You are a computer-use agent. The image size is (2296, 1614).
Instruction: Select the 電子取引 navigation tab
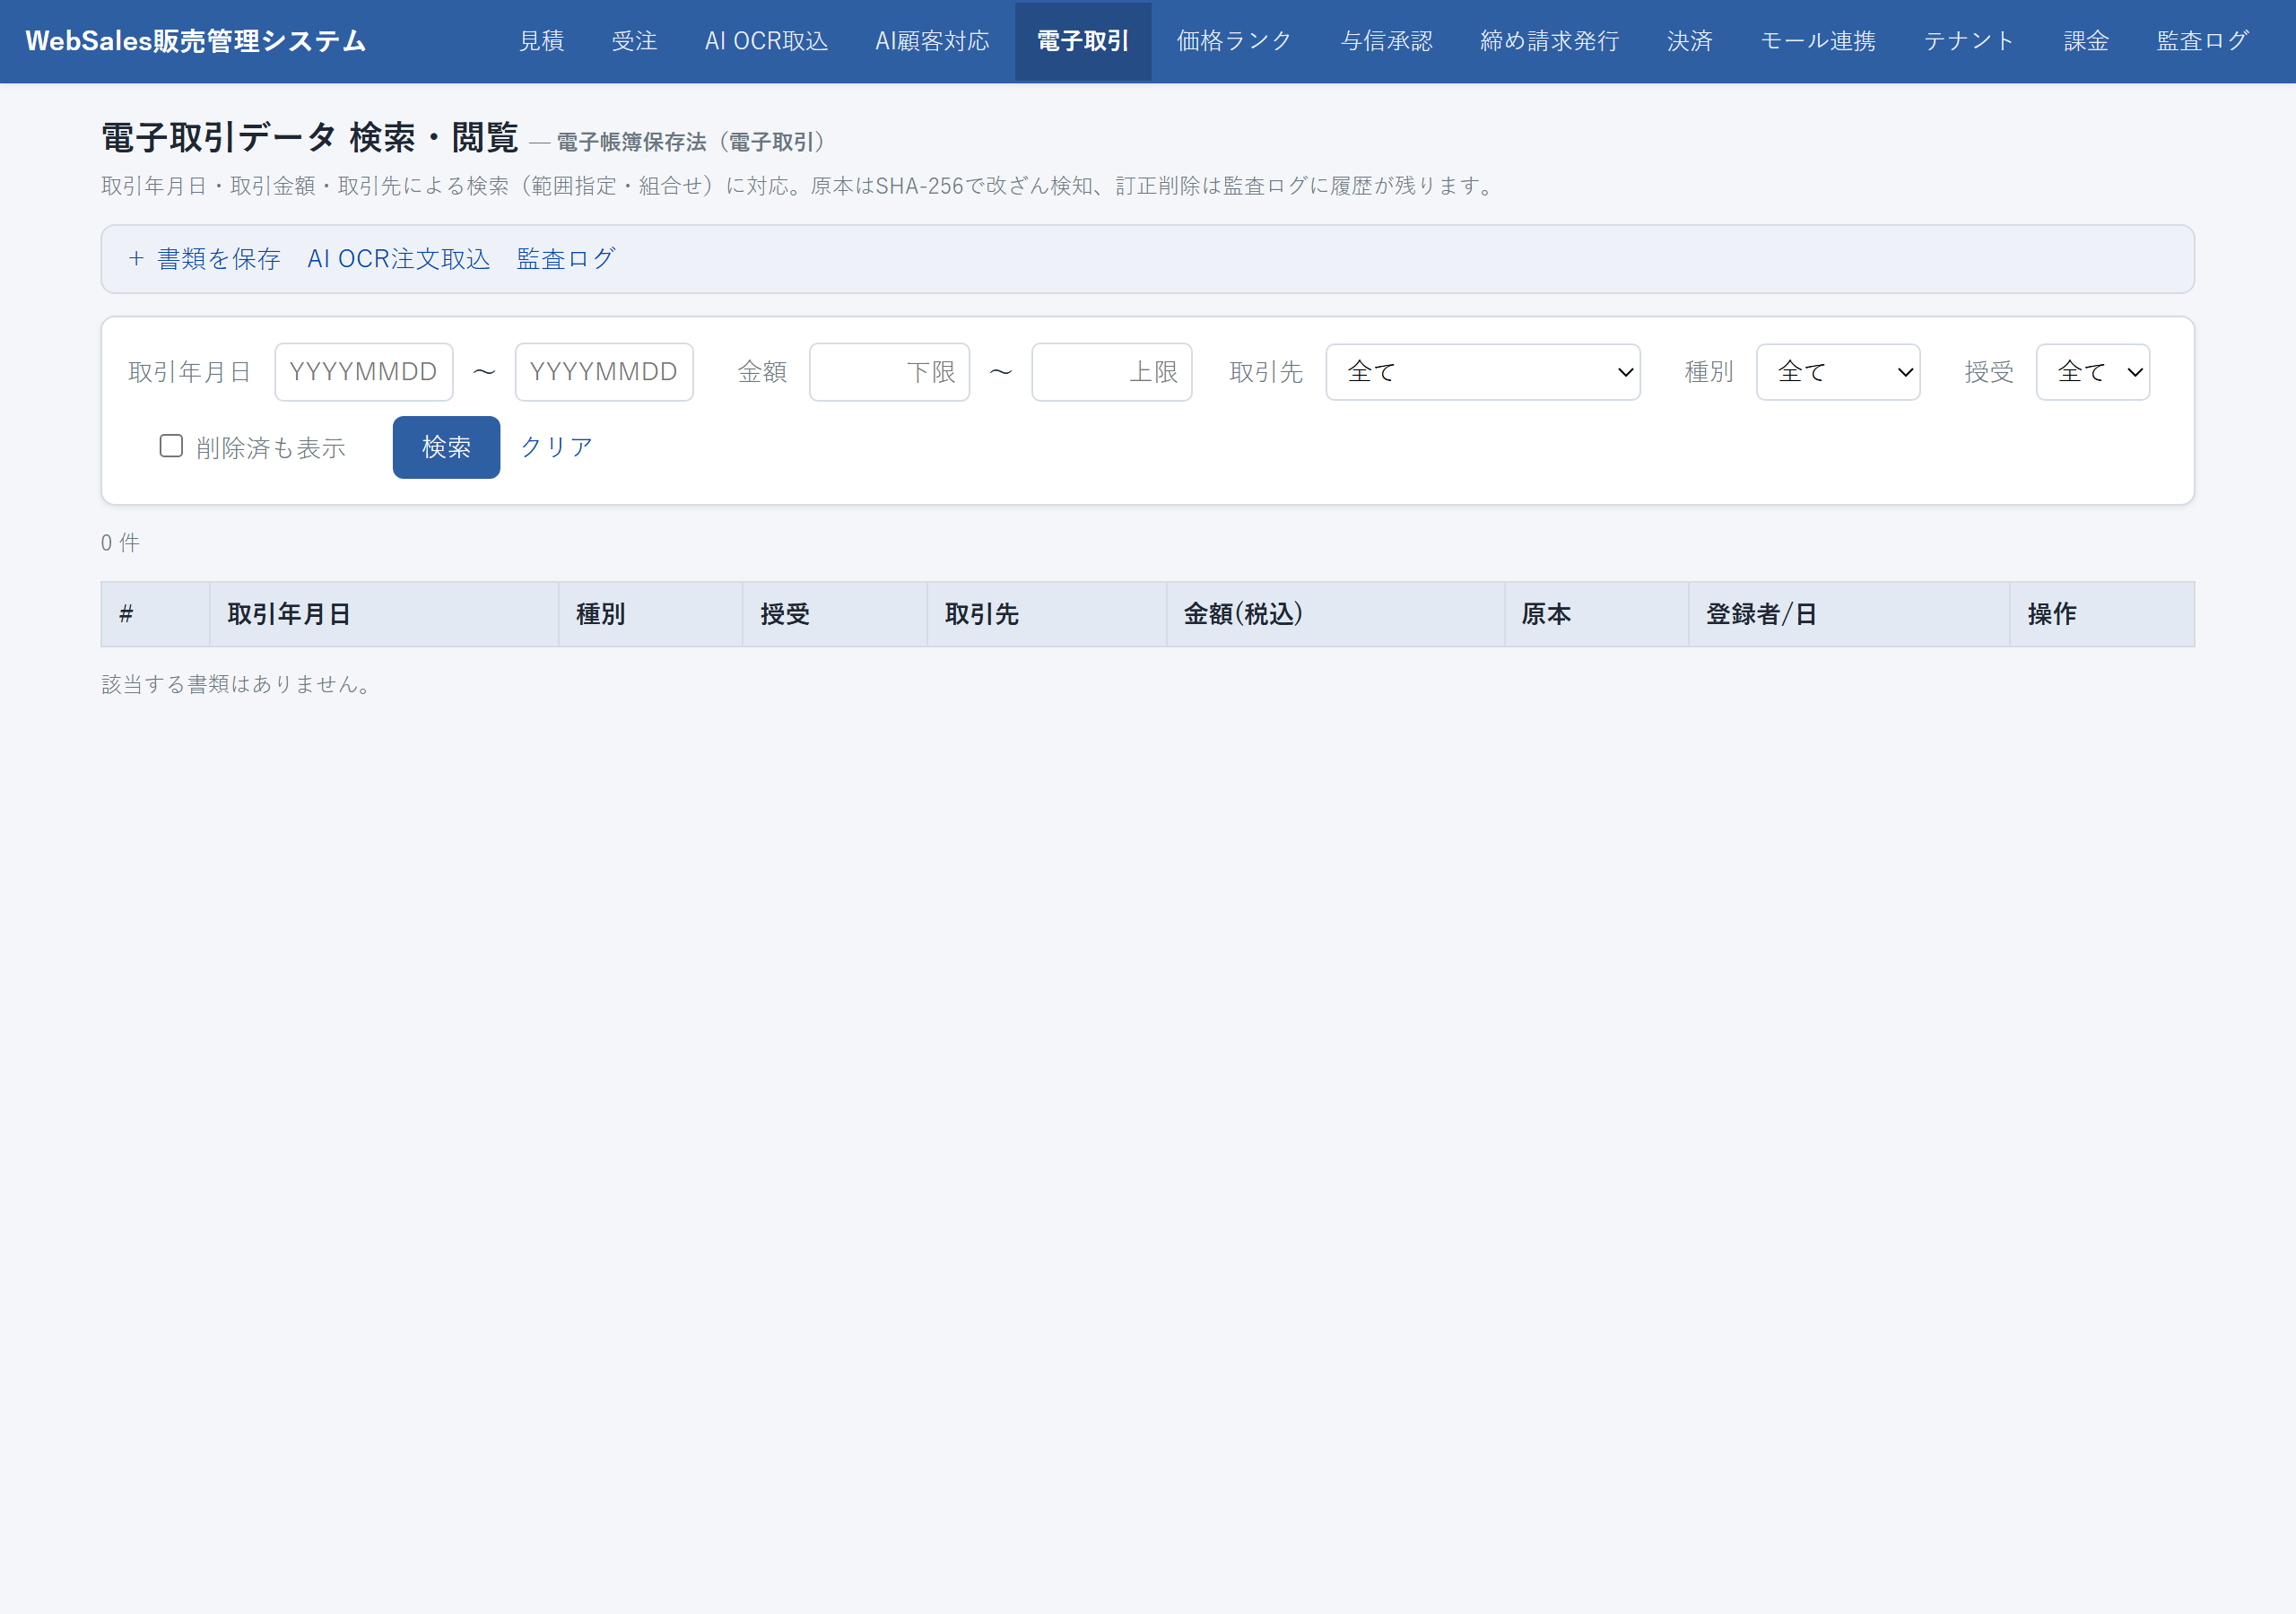[x=1083, y=41]
